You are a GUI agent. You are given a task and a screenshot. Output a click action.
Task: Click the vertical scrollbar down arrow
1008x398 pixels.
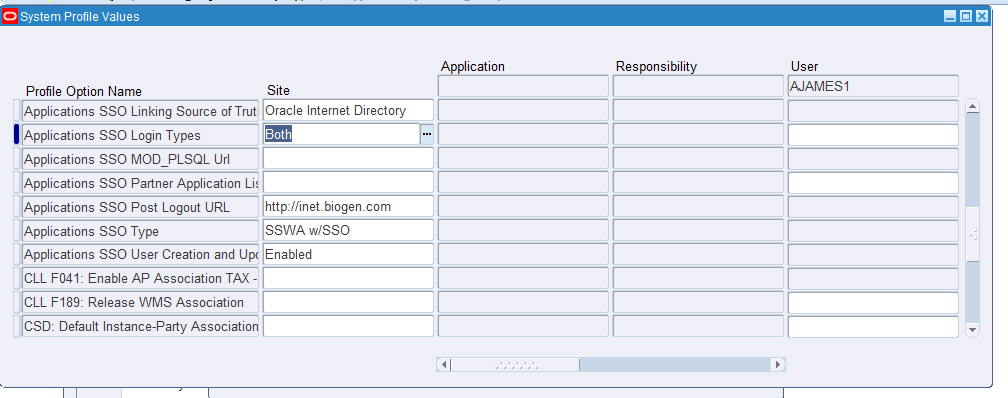click(x=973, y=330)
